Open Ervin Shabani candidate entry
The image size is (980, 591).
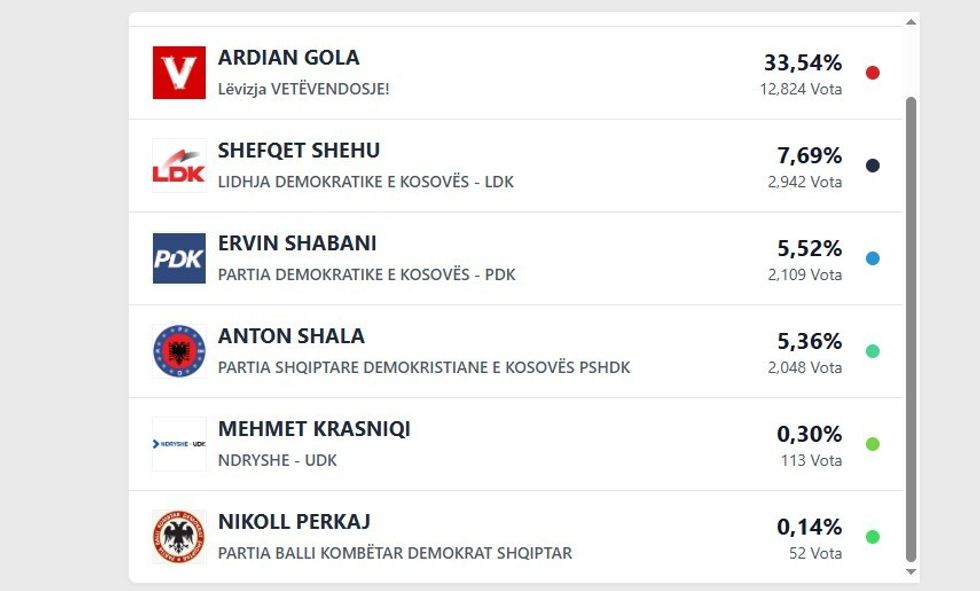[x=297, y=244]
